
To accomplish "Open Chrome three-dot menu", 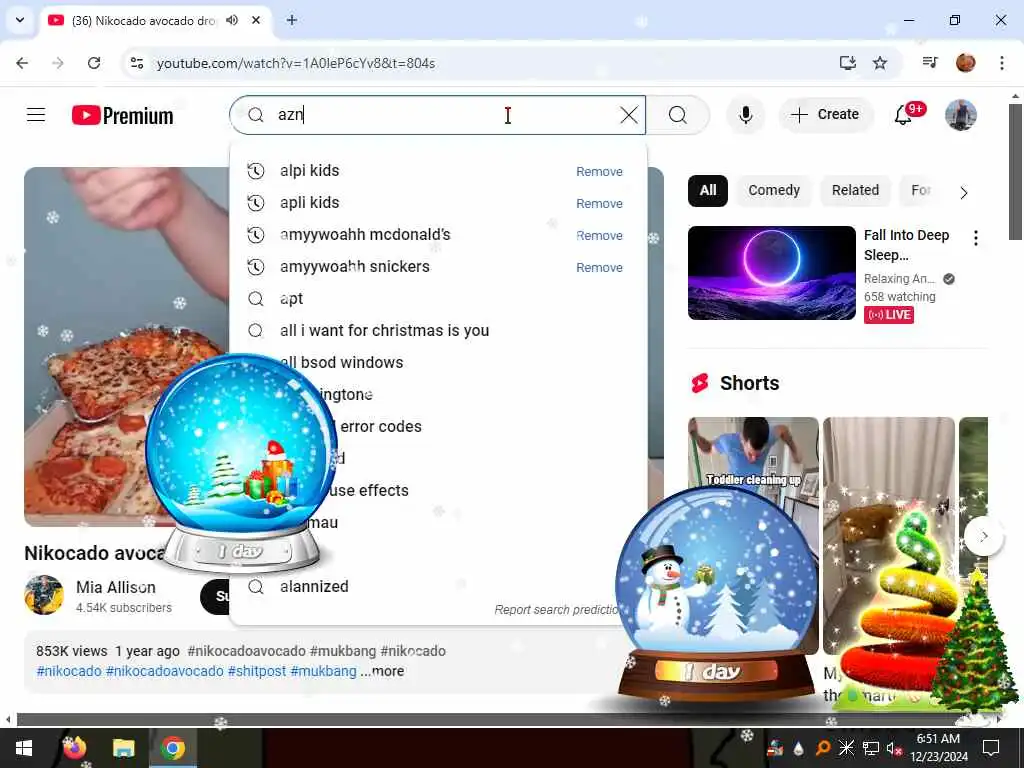I will tap(1002, 63).
